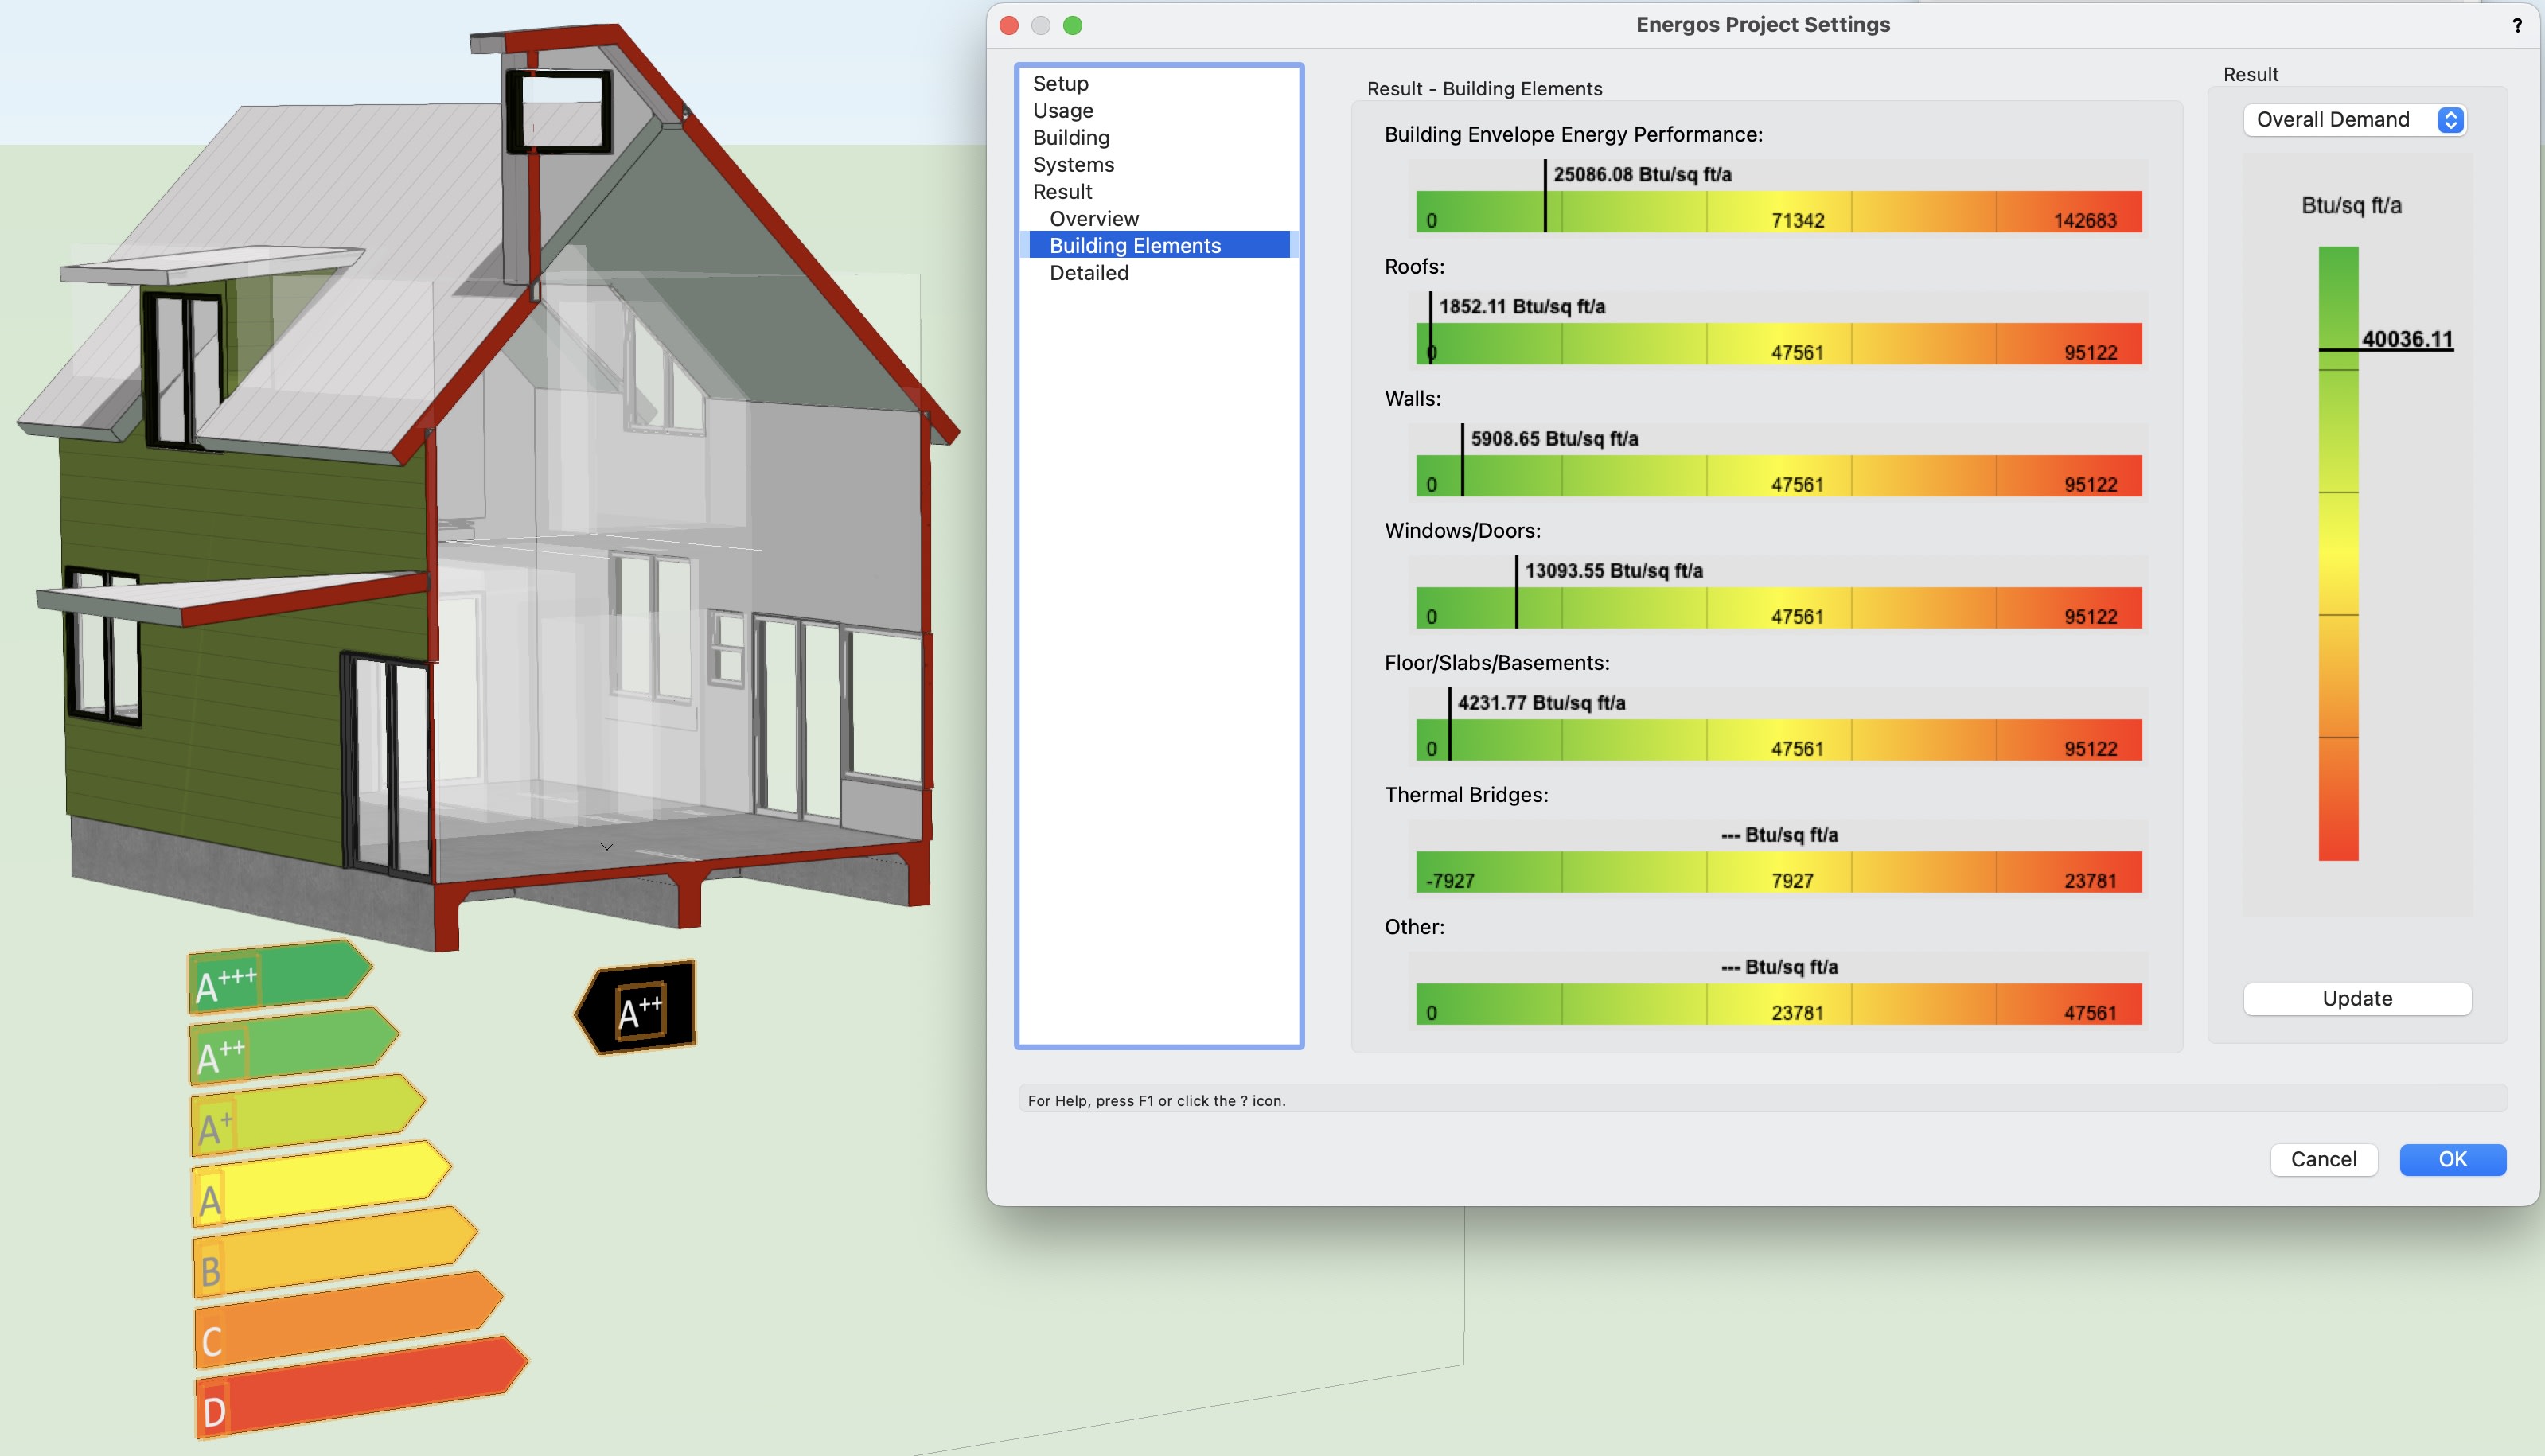Image resolution: width=2545 pixels, height=1456 pixels.
Task: Cancel the Energos Project Settings dialog
Action: (x=2323, y=1159)
